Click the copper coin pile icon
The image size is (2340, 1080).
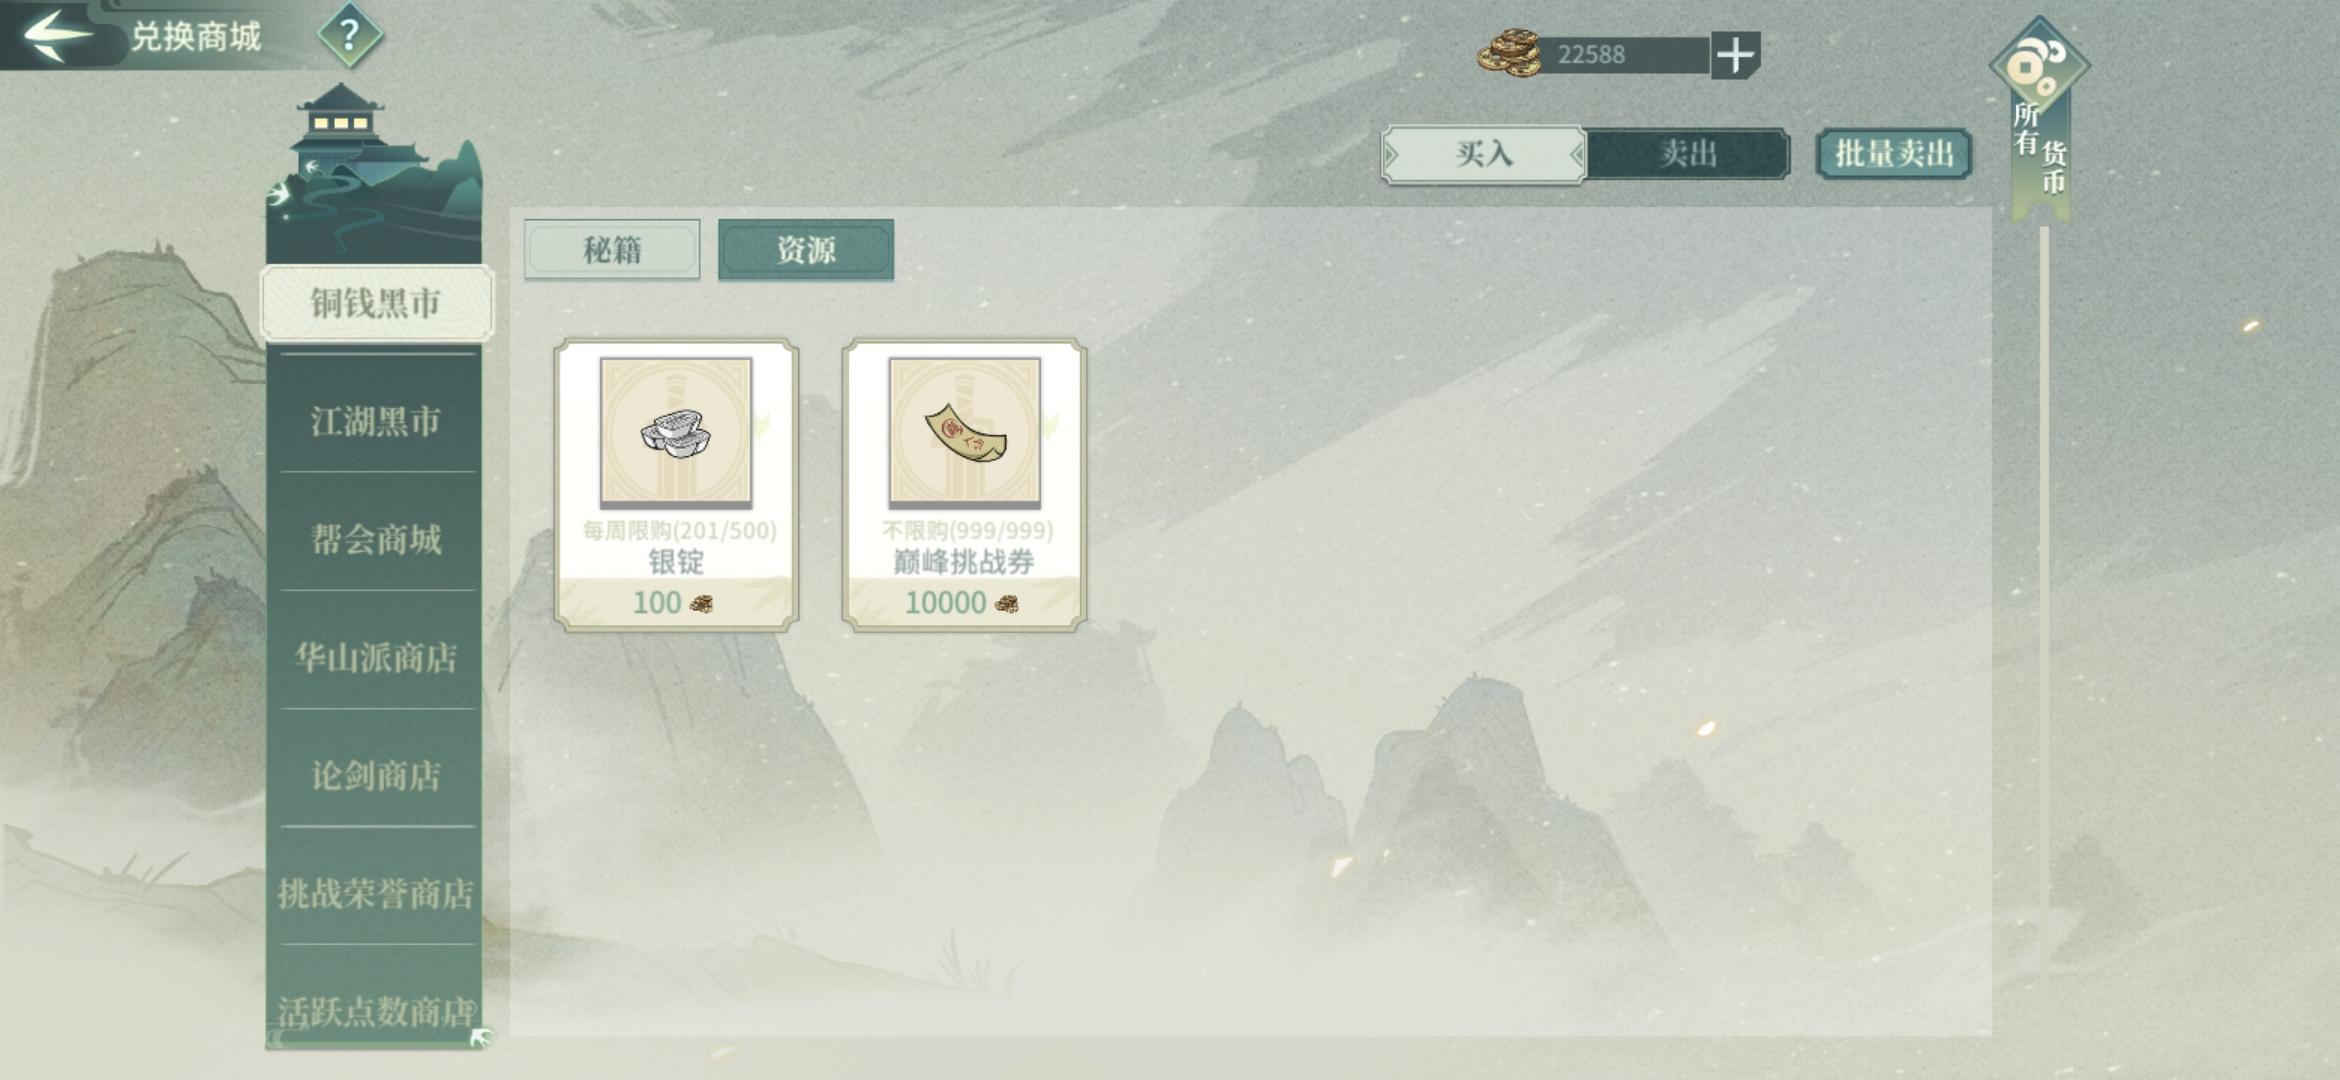pos(1509,54)
